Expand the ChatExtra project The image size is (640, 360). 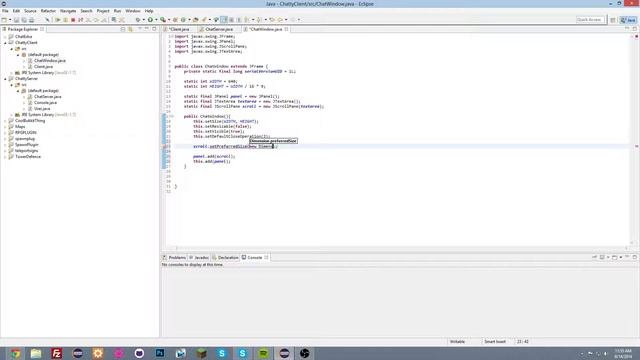point(5,37)
